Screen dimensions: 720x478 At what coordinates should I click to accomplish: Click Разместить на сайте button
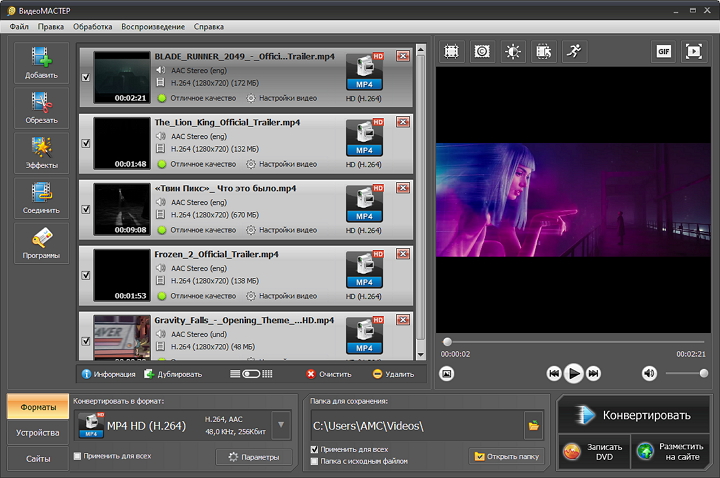tap(671, 451)
